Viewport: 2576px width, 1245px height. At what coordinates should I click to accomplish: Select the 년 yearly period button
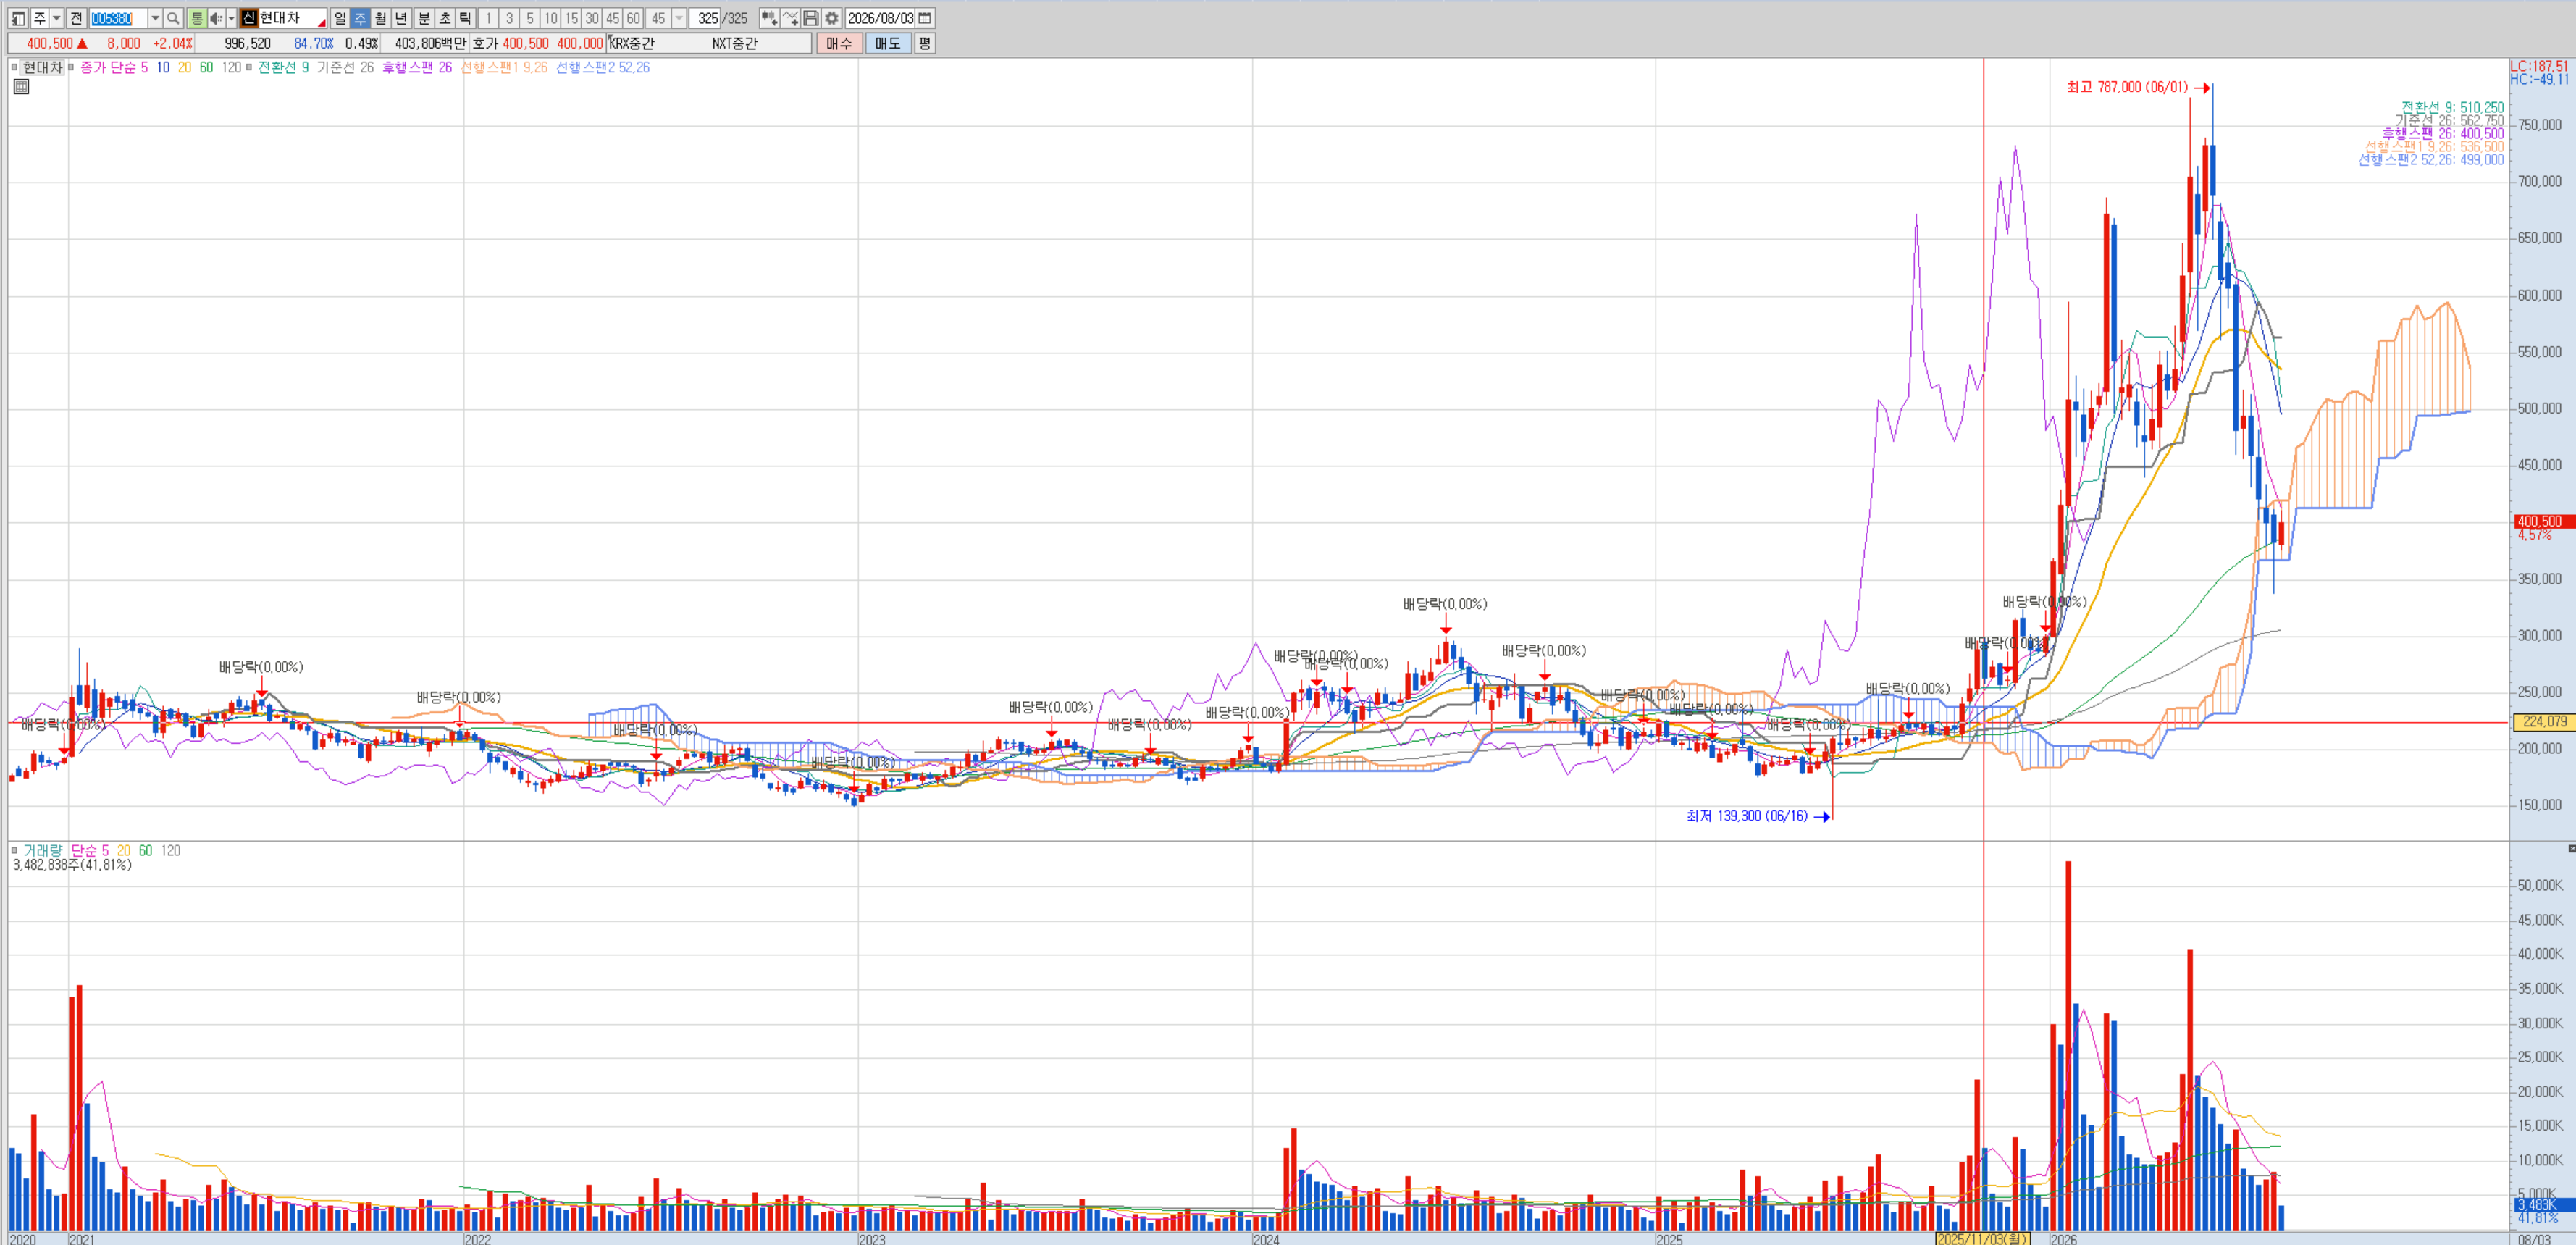(402, 18)
